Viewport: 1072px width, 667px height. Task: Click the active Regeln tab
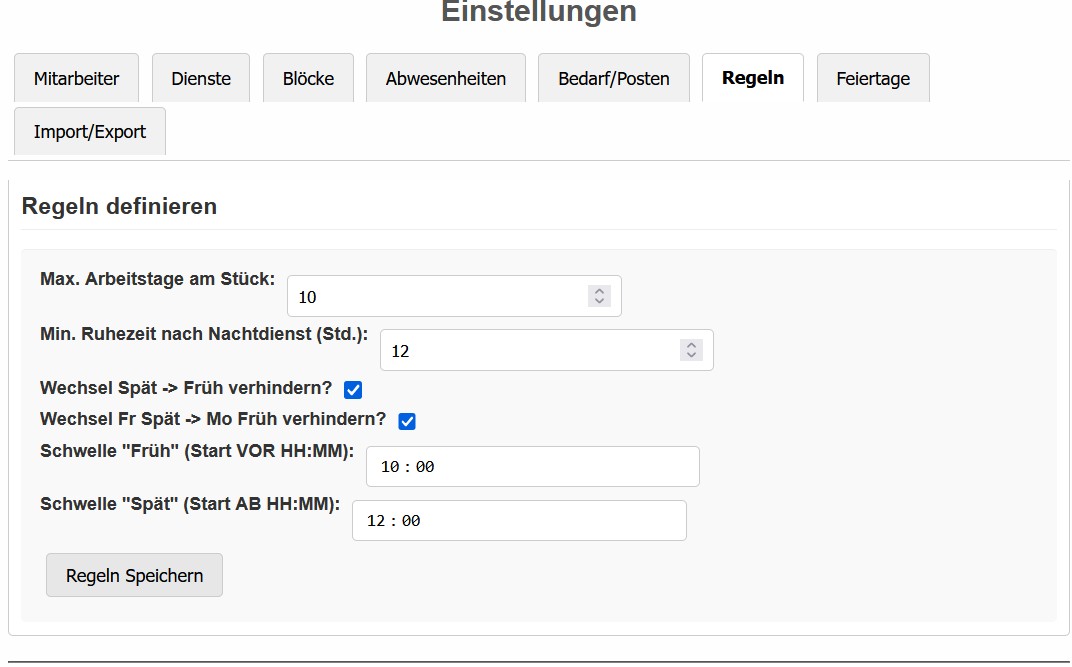click(752, 78)
